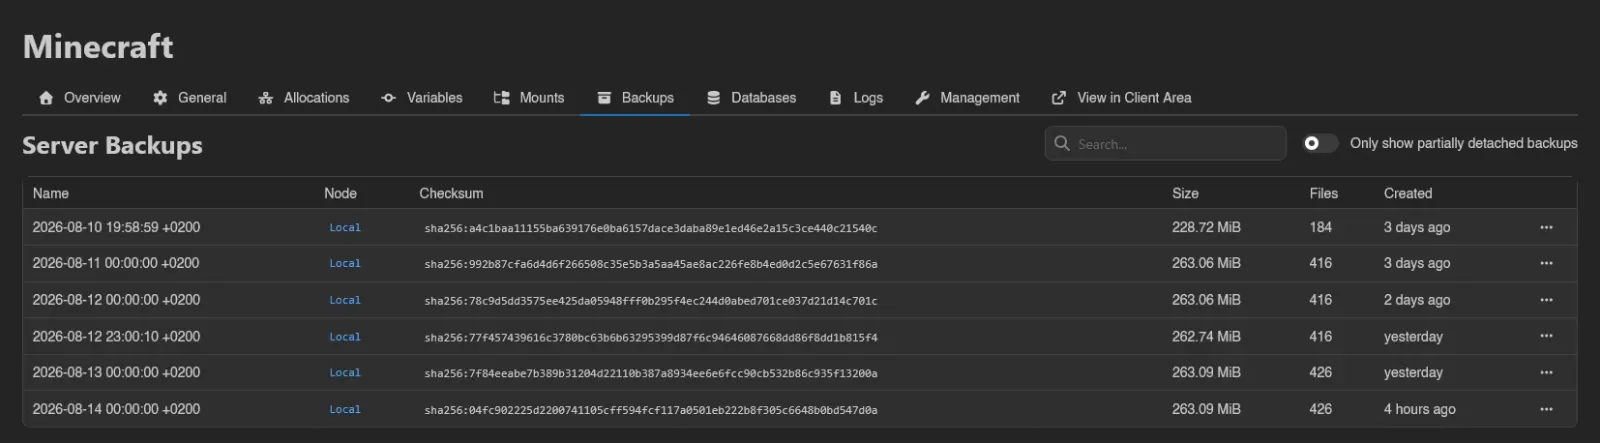Click checksum starting sha256:a4c1baa11155
This screenshot has width=1600, height=443.
click(x=651, y=228)
